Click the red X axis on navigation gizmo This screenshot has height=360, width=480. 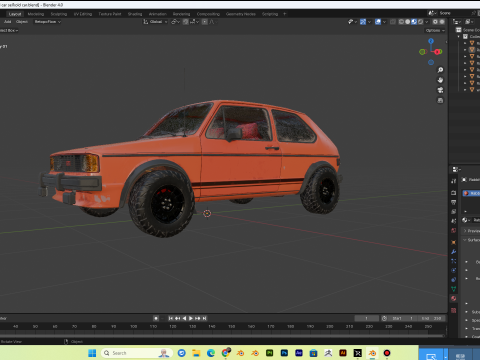[x=438, y=52]
